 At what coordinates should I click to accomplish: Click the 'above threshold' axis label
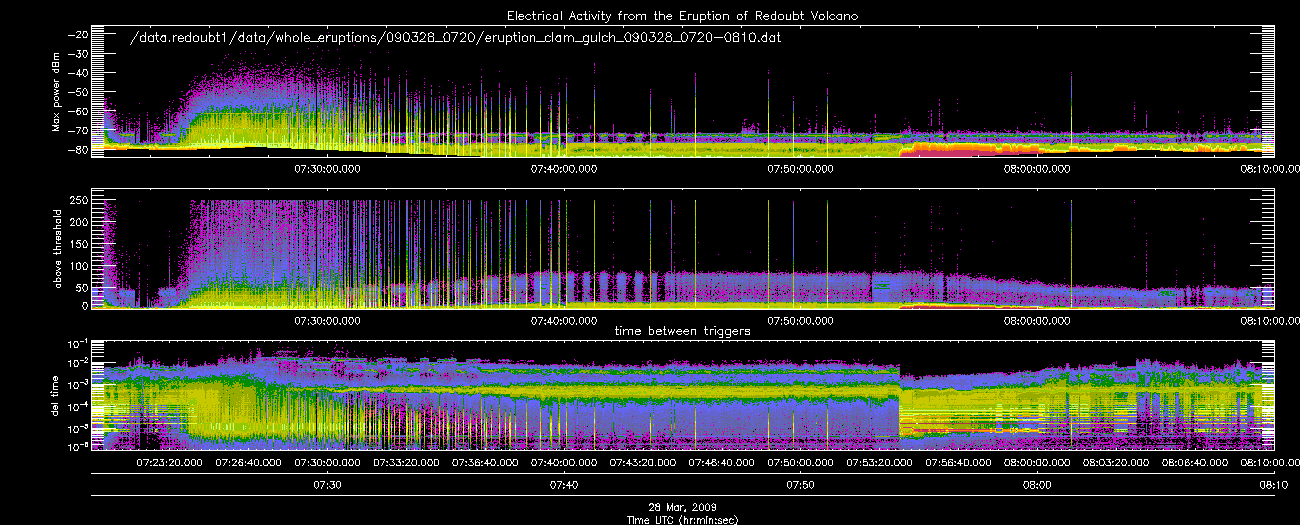coord(56,251)
